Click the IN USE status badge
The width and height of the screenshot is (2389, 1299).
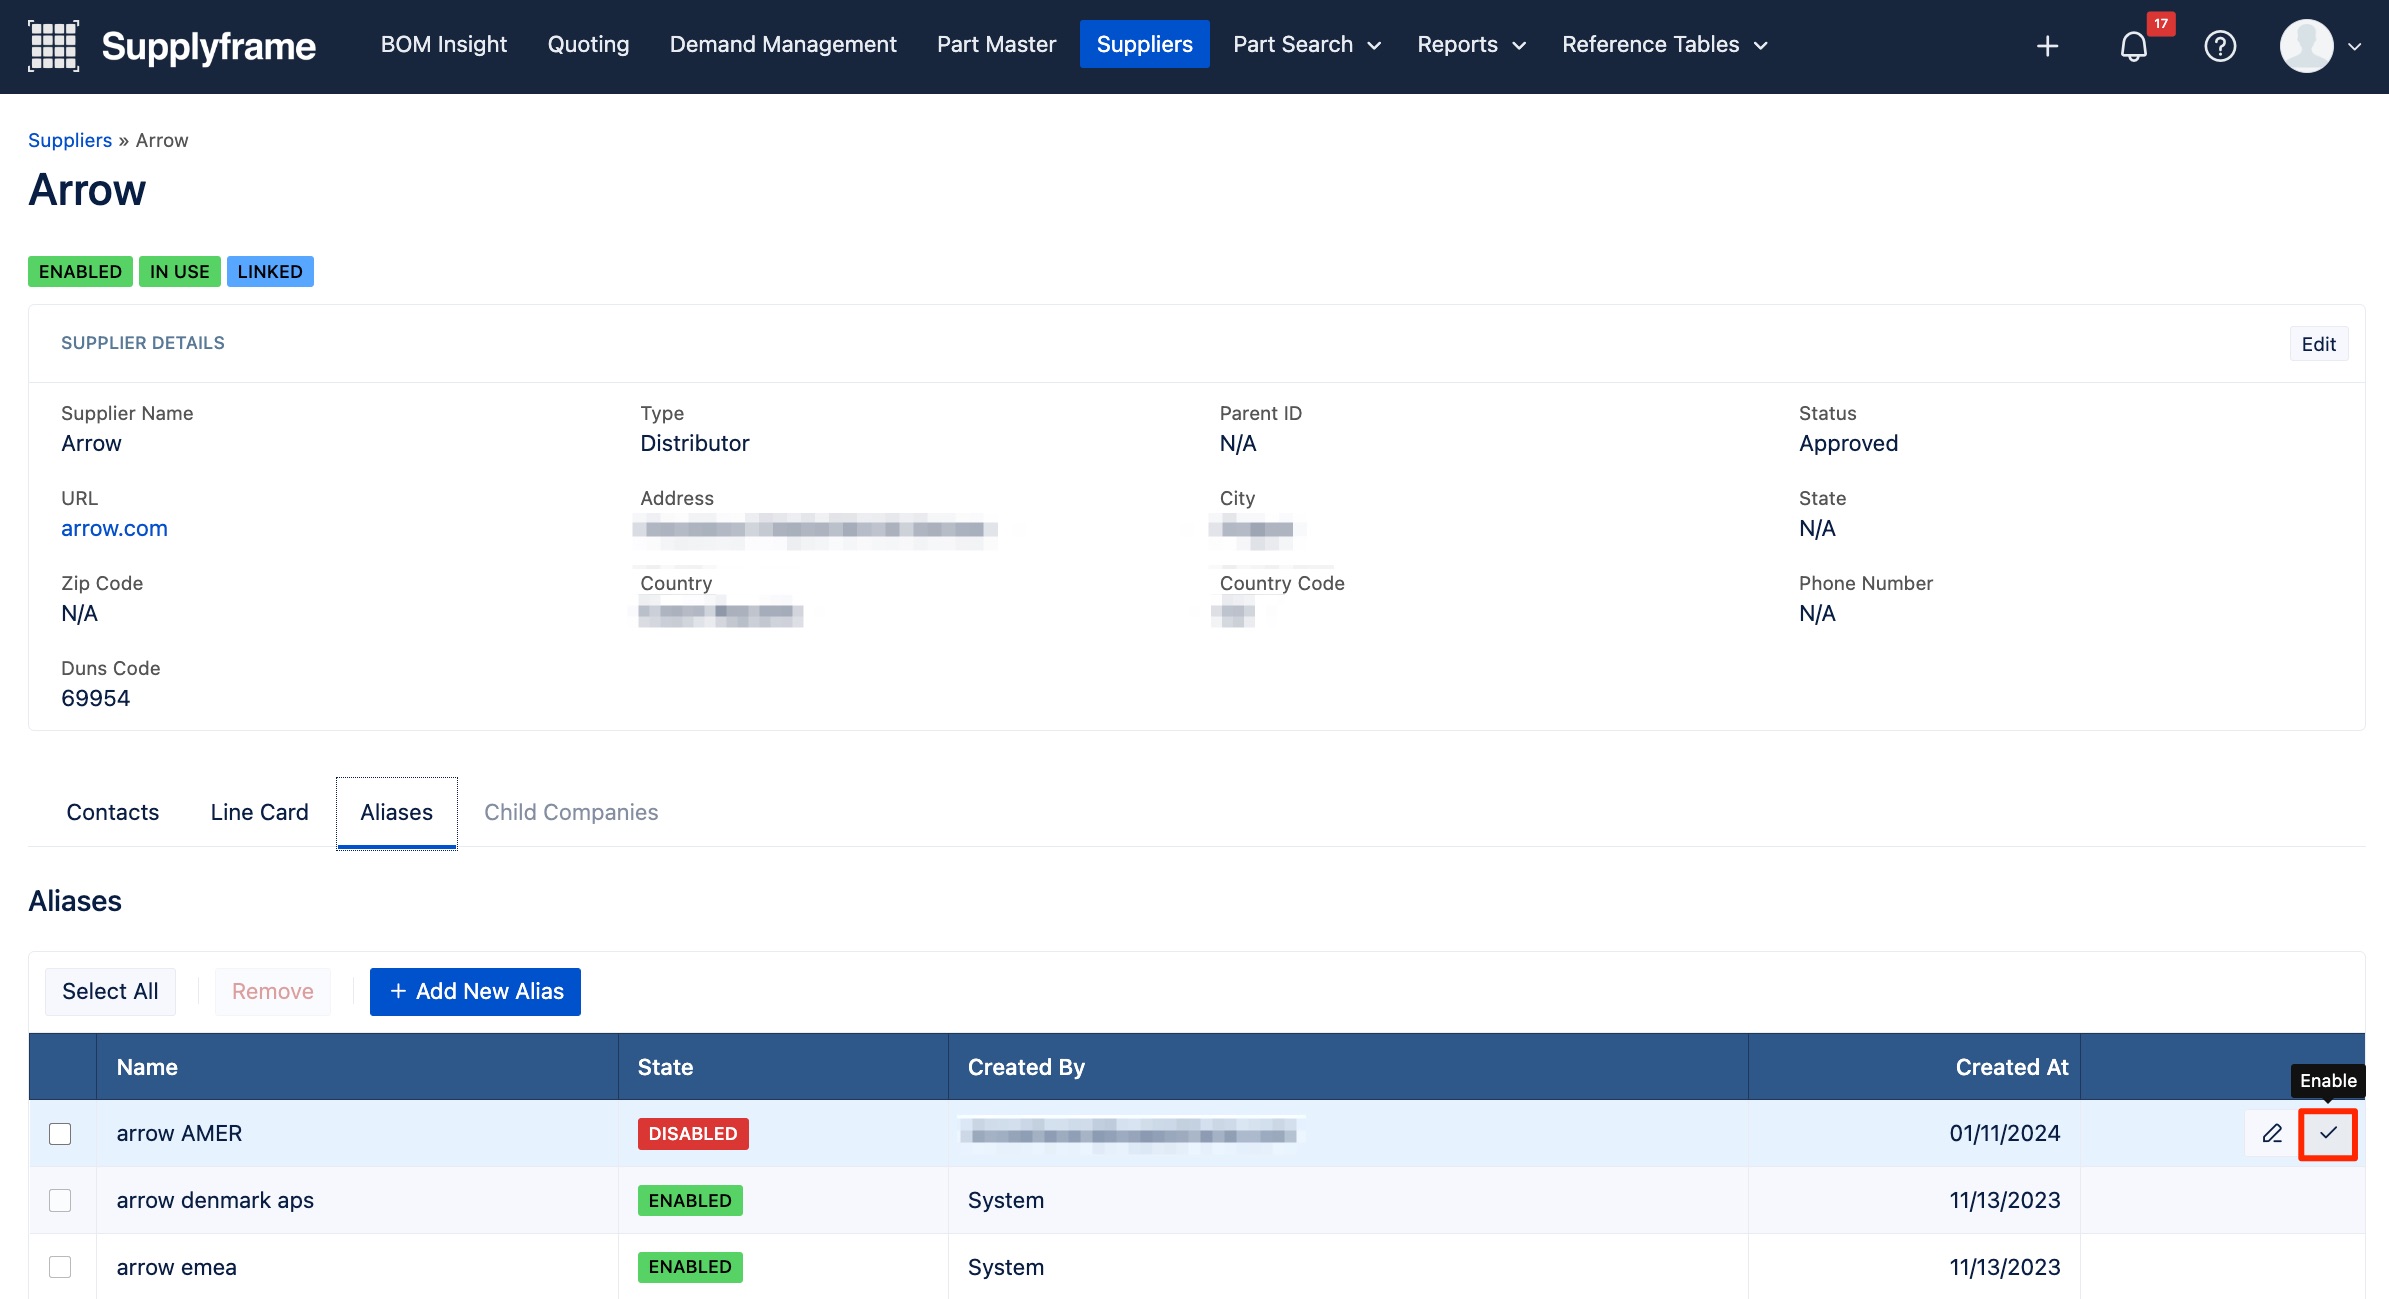[x=180, y=272]
